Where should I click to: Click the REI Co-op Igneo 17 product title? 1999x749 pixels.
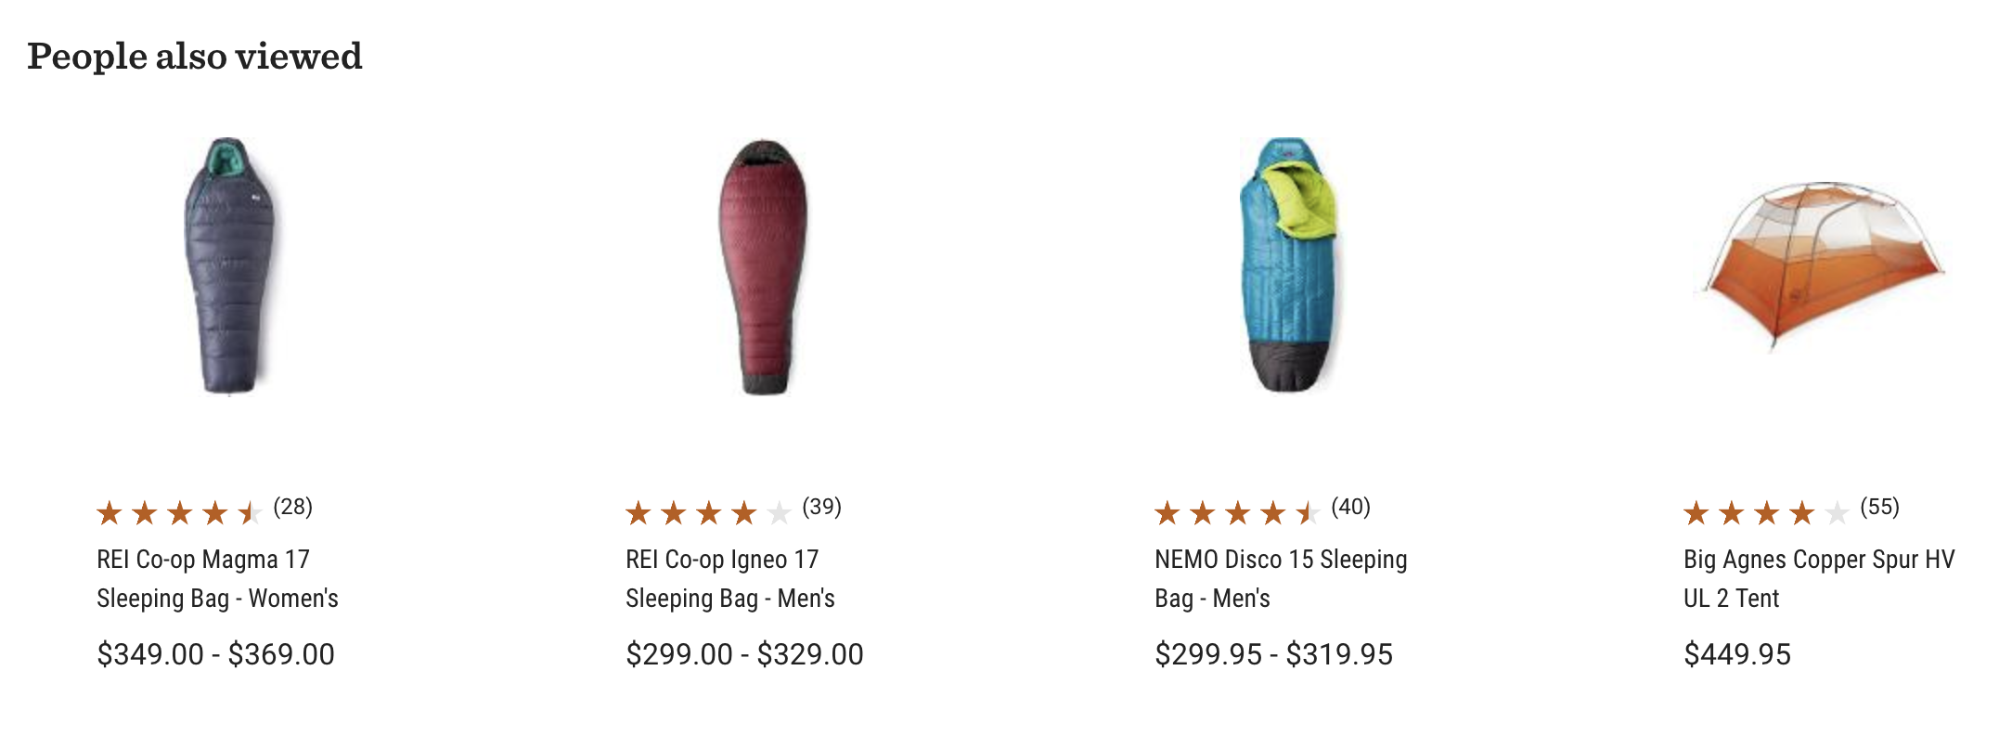pos(729,578)
